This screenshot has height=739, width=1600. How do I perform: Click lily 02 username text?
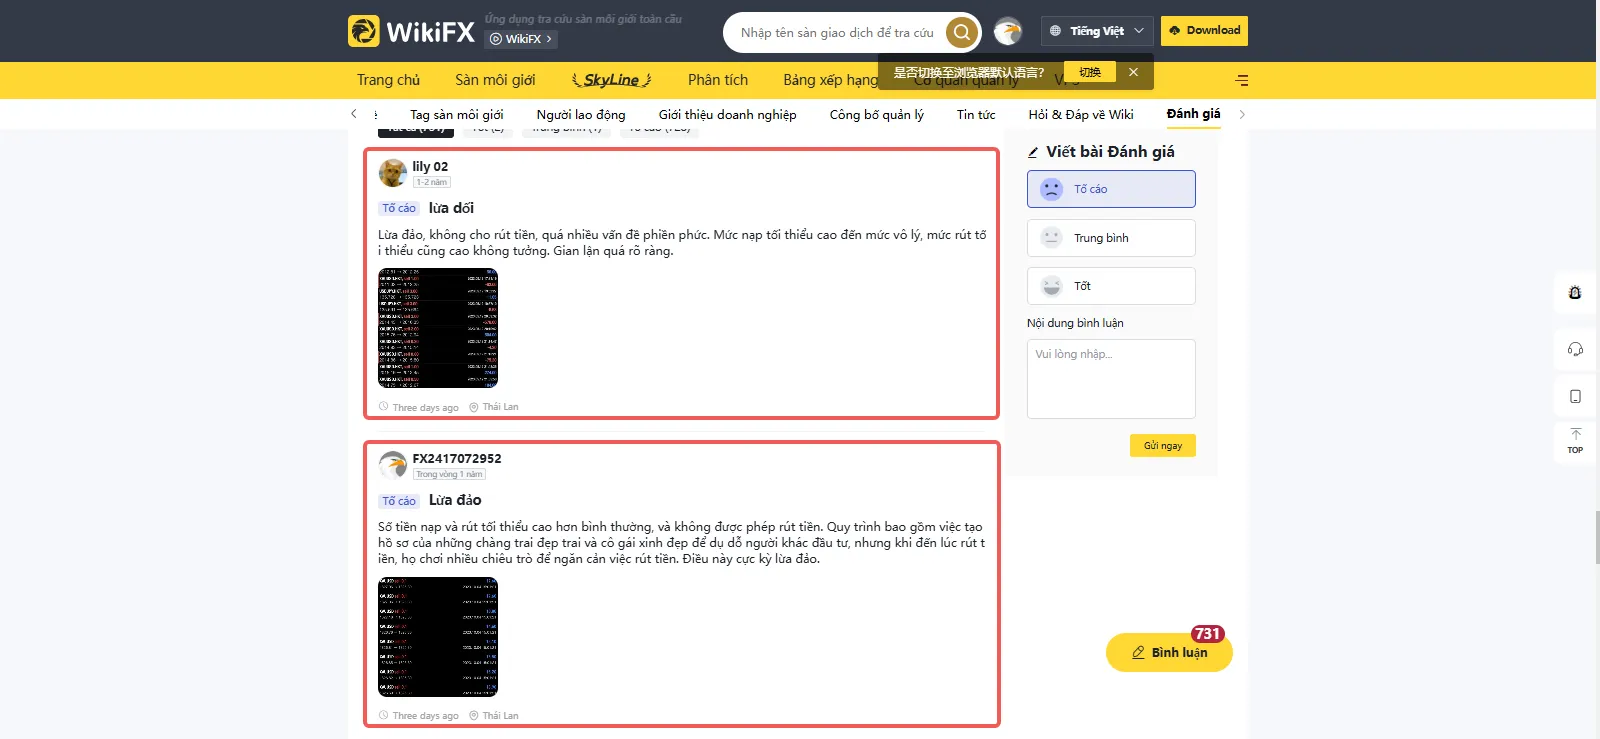[430, 167]
